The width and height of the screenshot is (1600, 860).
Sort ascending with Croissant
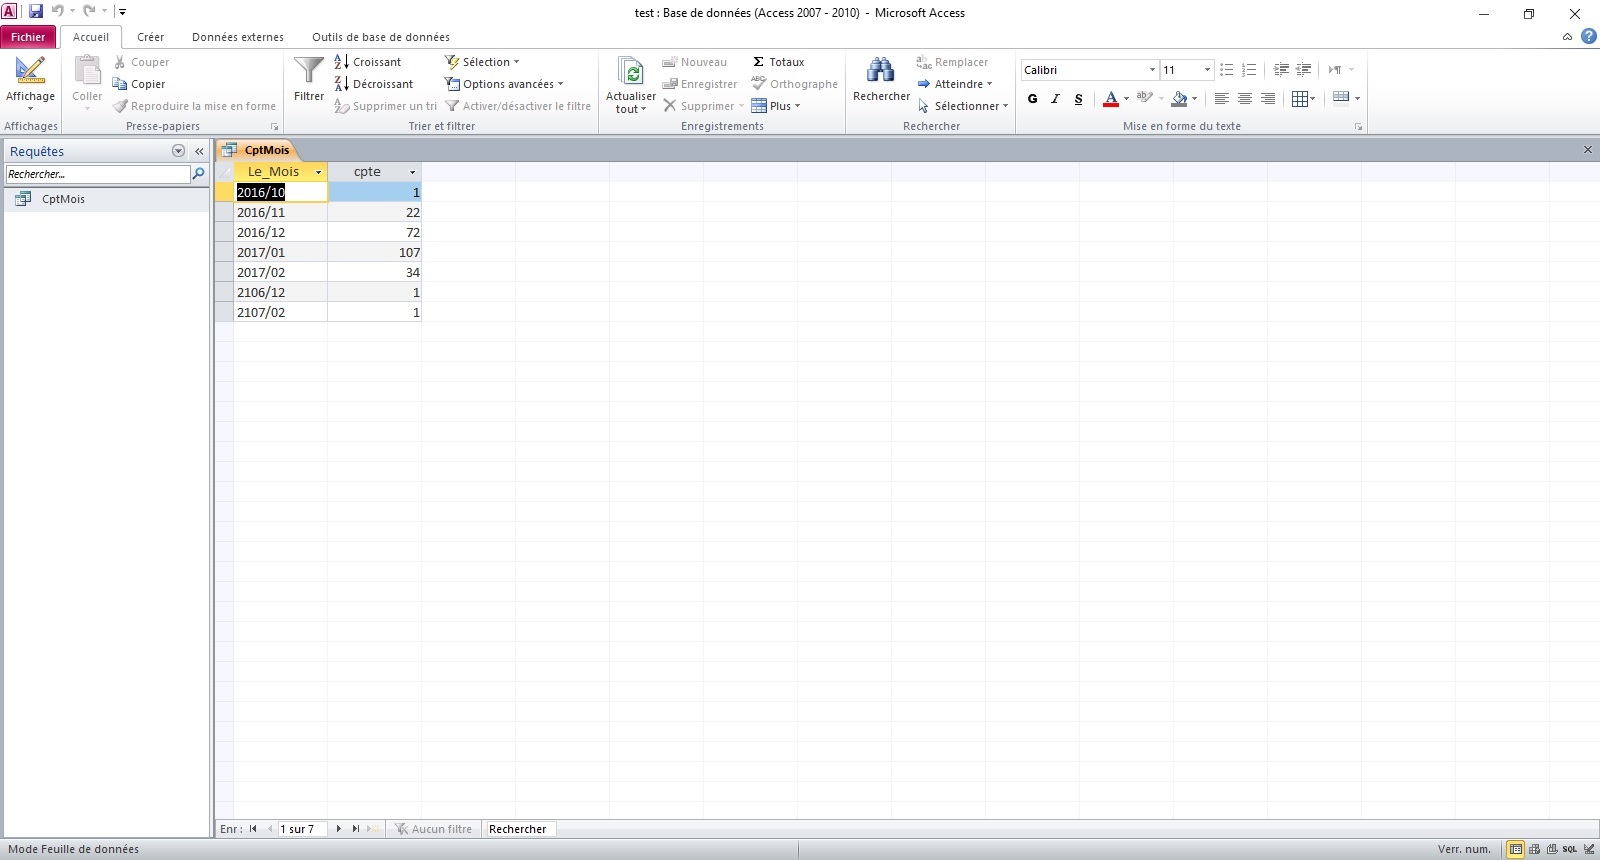click(368, 62)
